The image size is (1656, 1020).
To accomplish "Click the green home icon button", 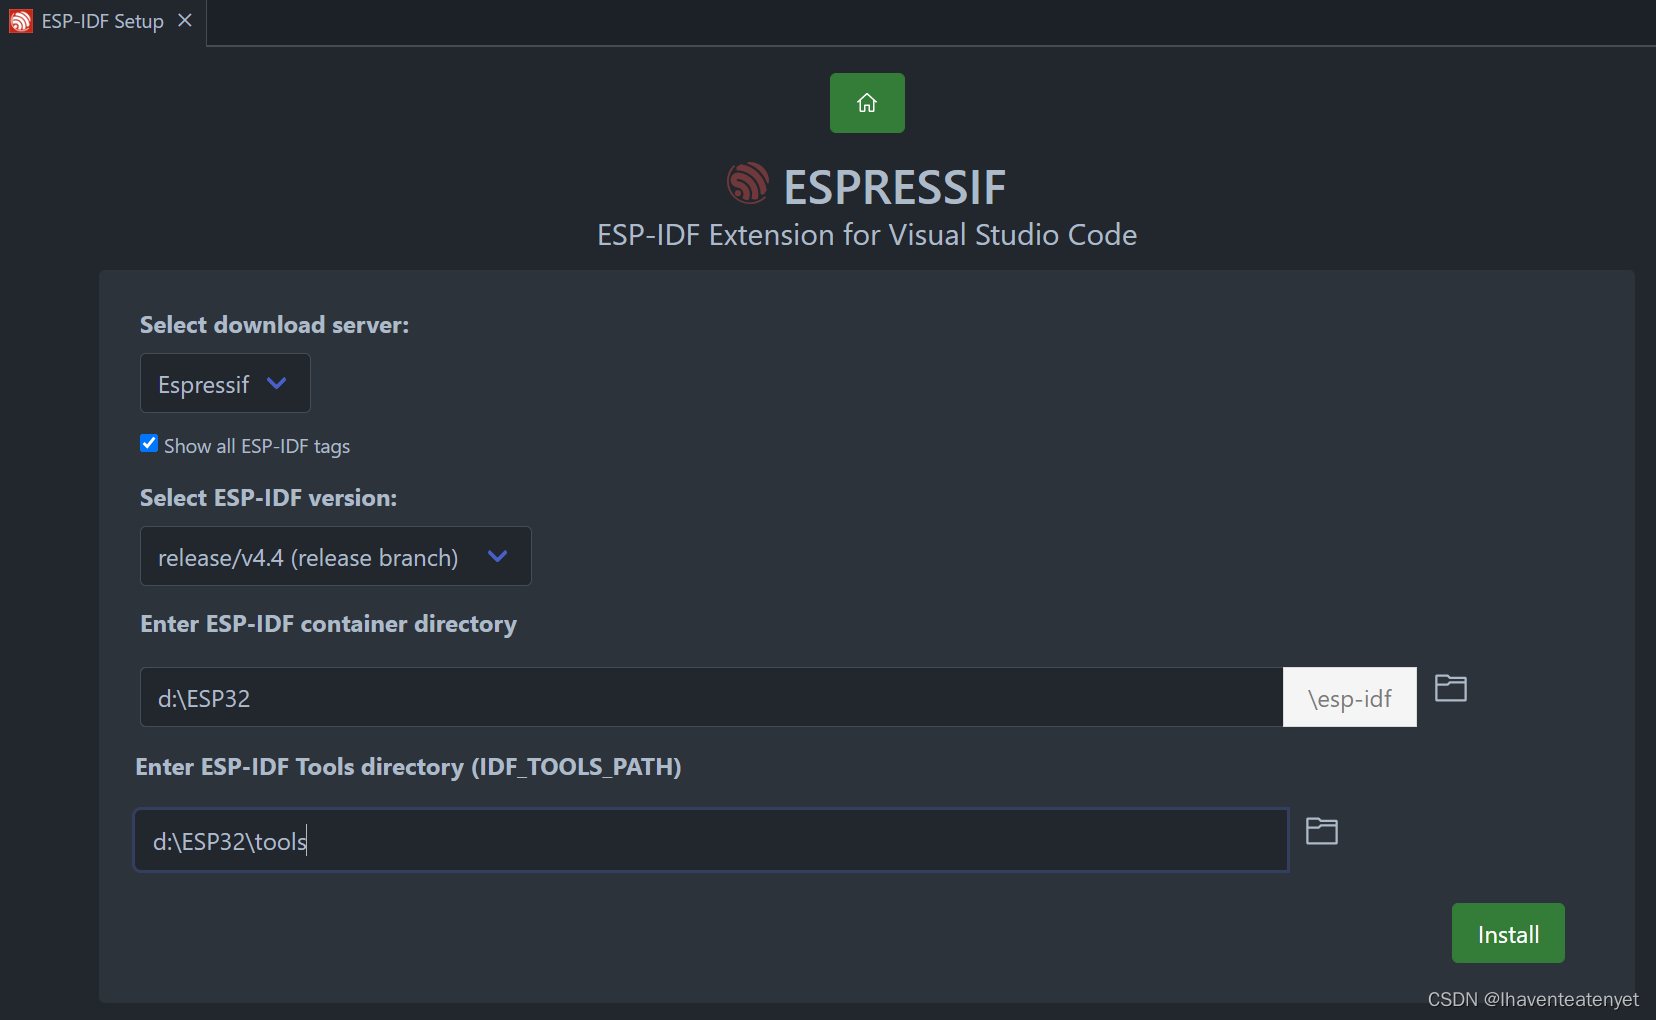I will [x=866, y=102].
